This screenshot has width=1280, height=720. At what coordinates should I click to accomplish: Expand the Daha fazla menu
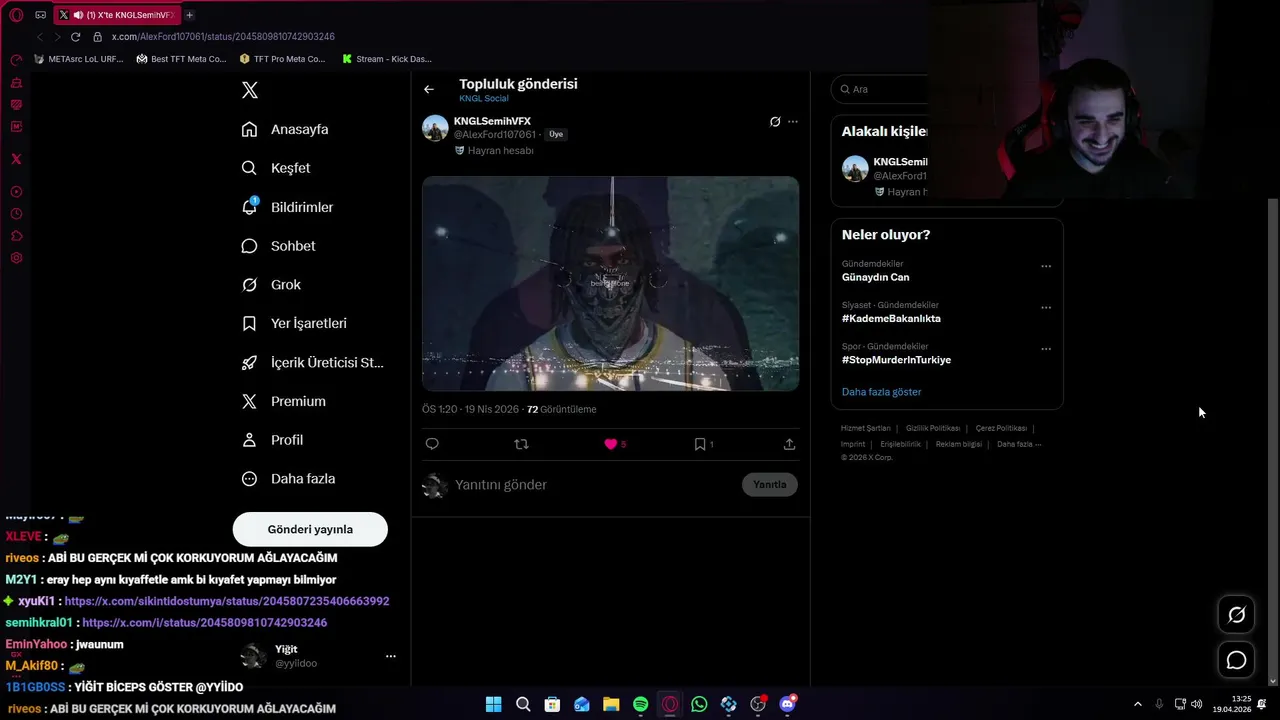pyautogui.click(x=289, y=479)
